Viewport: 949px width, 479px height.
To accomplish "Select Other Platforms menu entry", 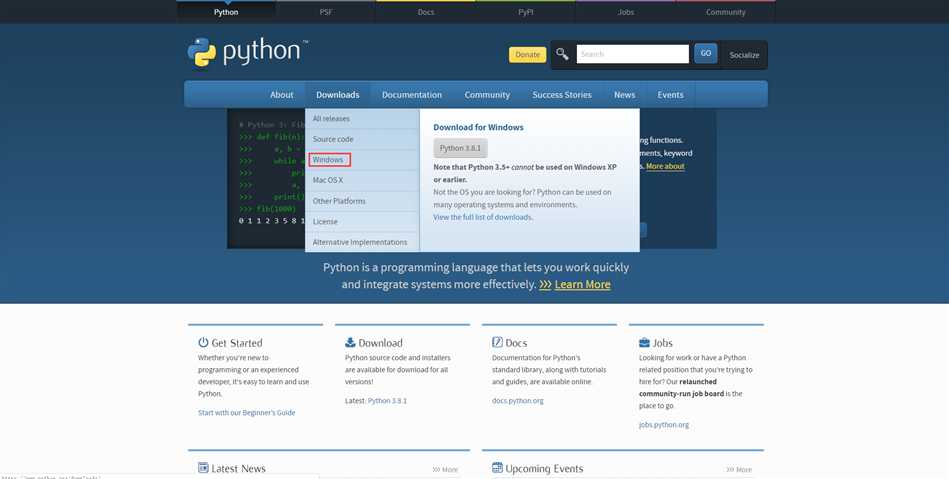I will pos(362,201).
